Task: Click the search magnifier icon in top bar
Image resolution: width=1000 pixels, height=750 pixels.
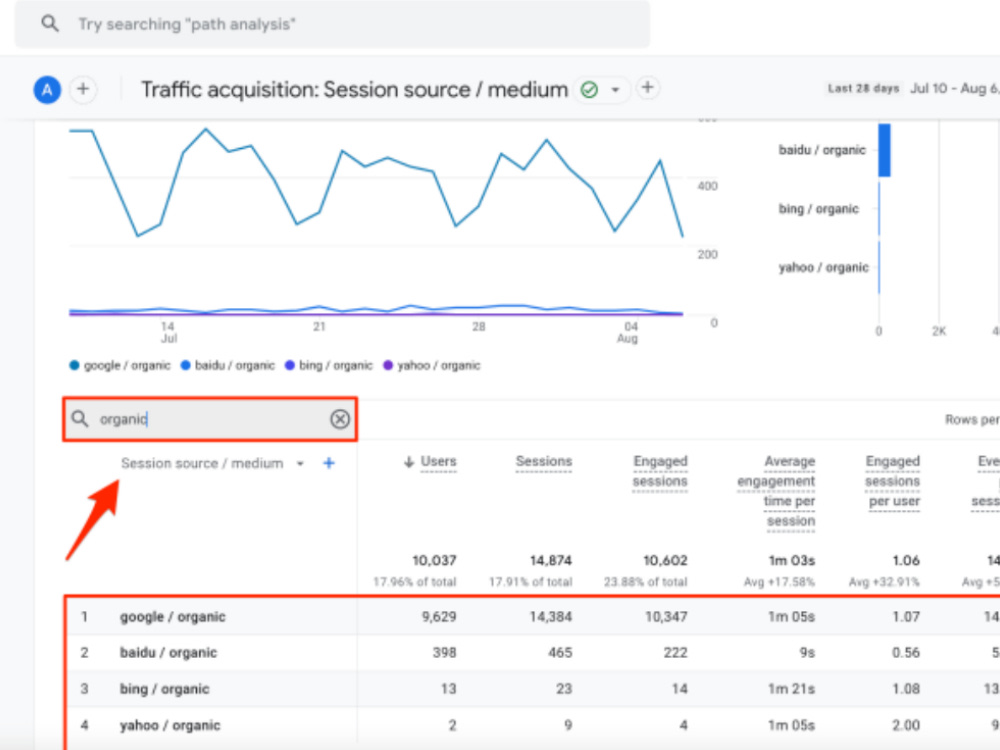Action: coord(49,24)
